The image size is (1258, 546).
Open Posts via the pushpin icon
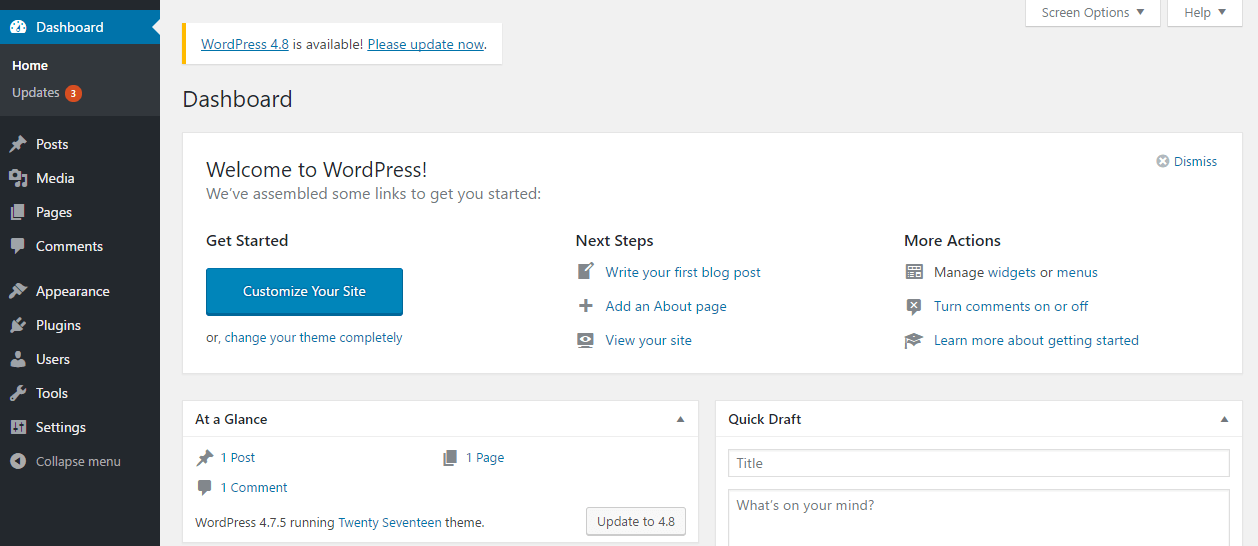(x=18, y=144)
